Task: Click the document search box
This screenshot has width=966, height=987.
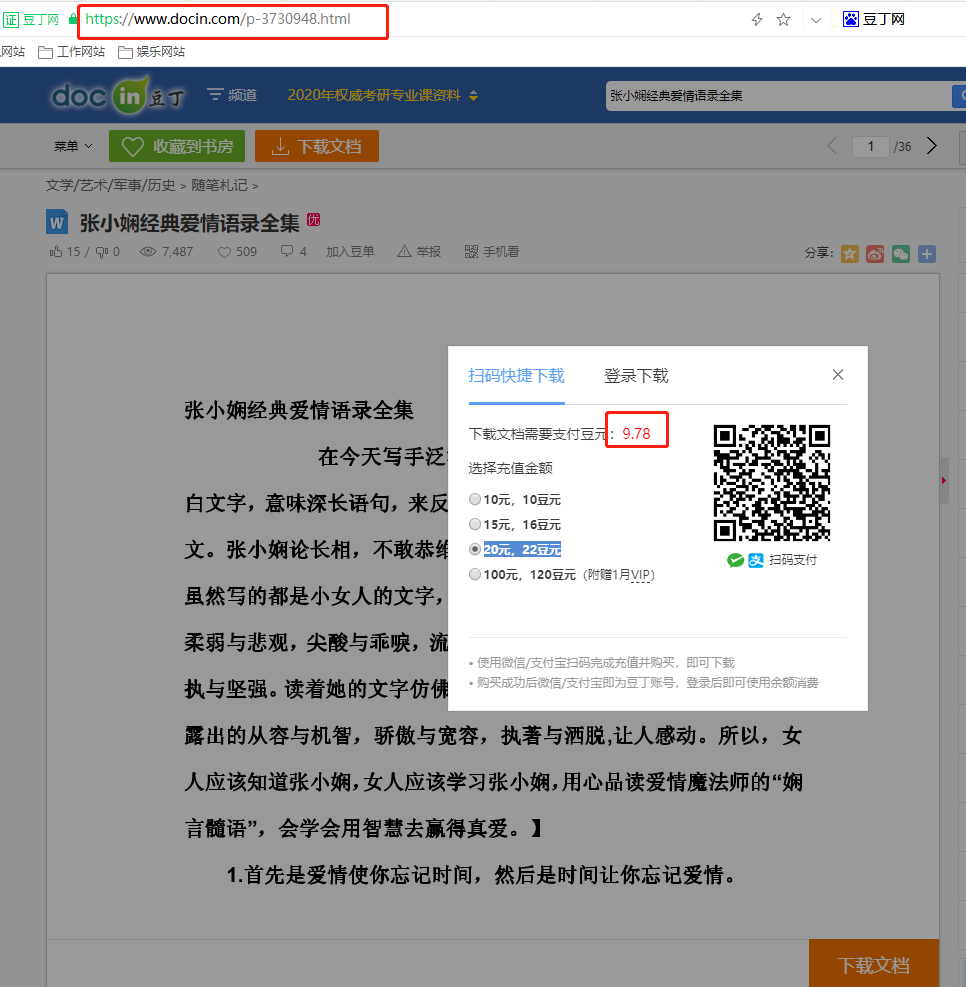Action: click(778, 96)
